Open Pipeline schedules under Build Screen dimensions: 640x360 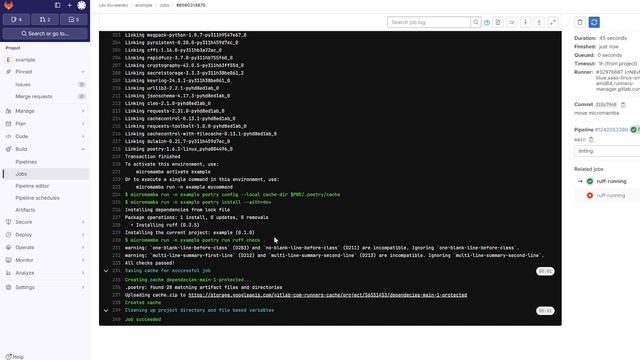coord(45,198)
